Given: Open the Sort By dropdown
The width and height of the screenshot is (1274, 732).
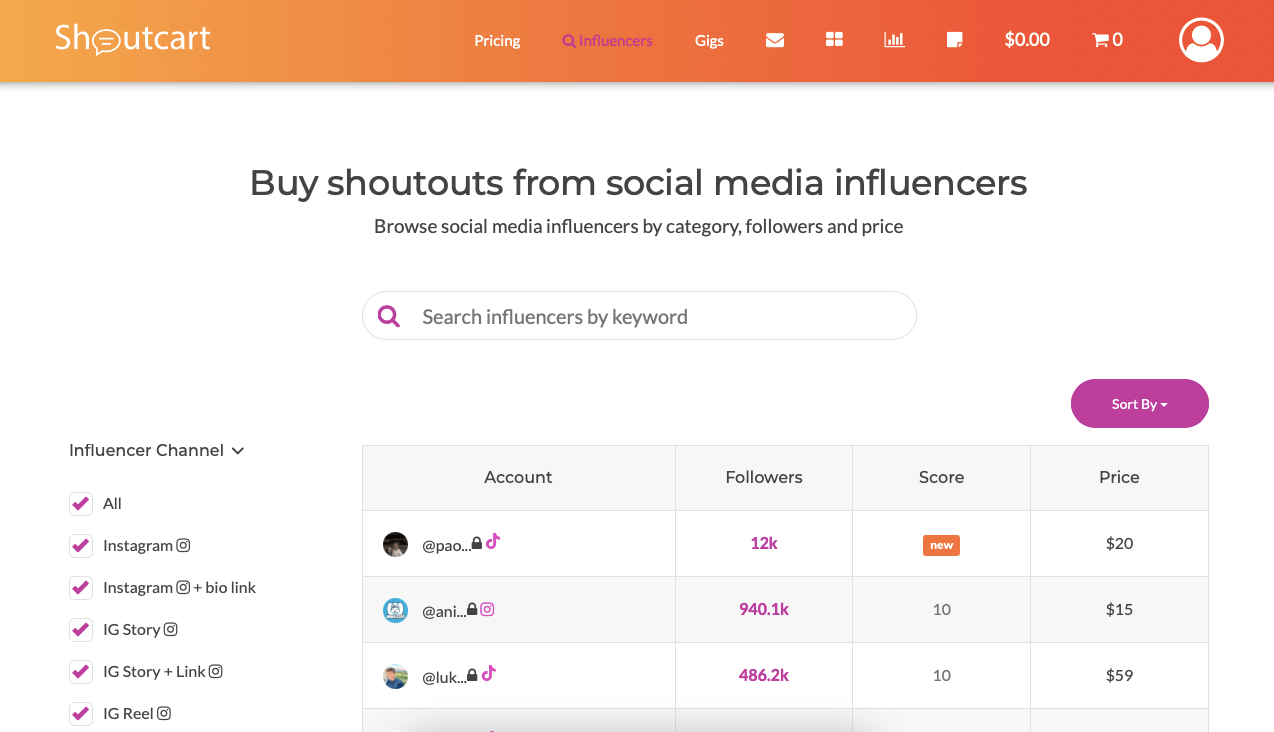Looking at the screenshot, I should pyautogui.click(x=1139, y=404).
